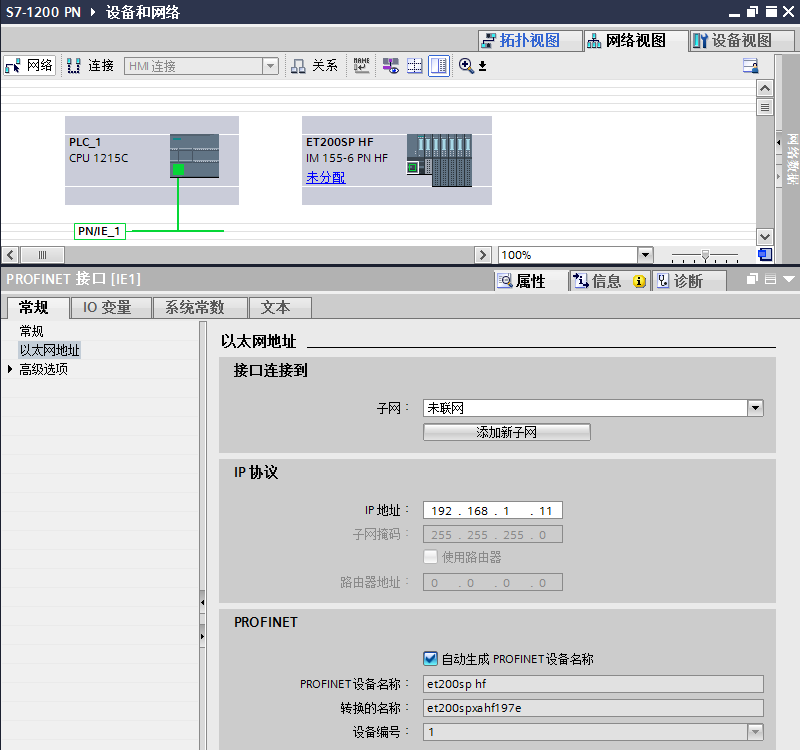
Task: Click the 关系 (Relations) toolbar button
Action: [314, 66]
